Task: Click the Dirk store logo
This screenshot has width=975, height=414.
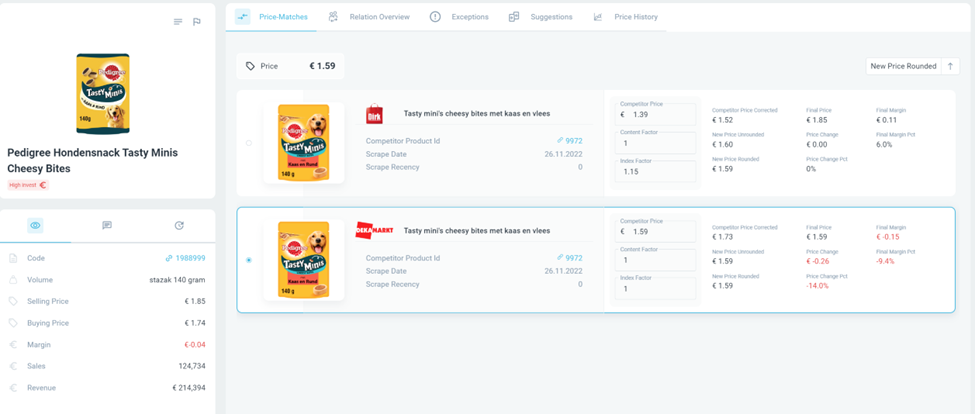Action: tap(375, 114)
